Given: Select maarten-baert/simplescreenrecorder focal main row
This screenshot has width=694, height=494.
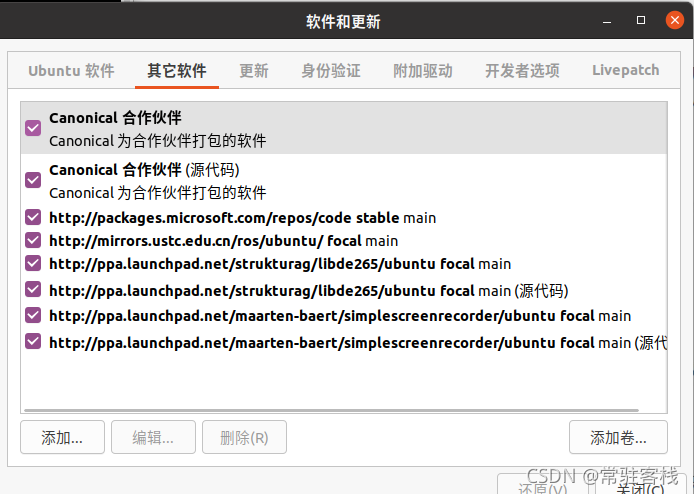Looking at the screenshot, I should point(343,316).
